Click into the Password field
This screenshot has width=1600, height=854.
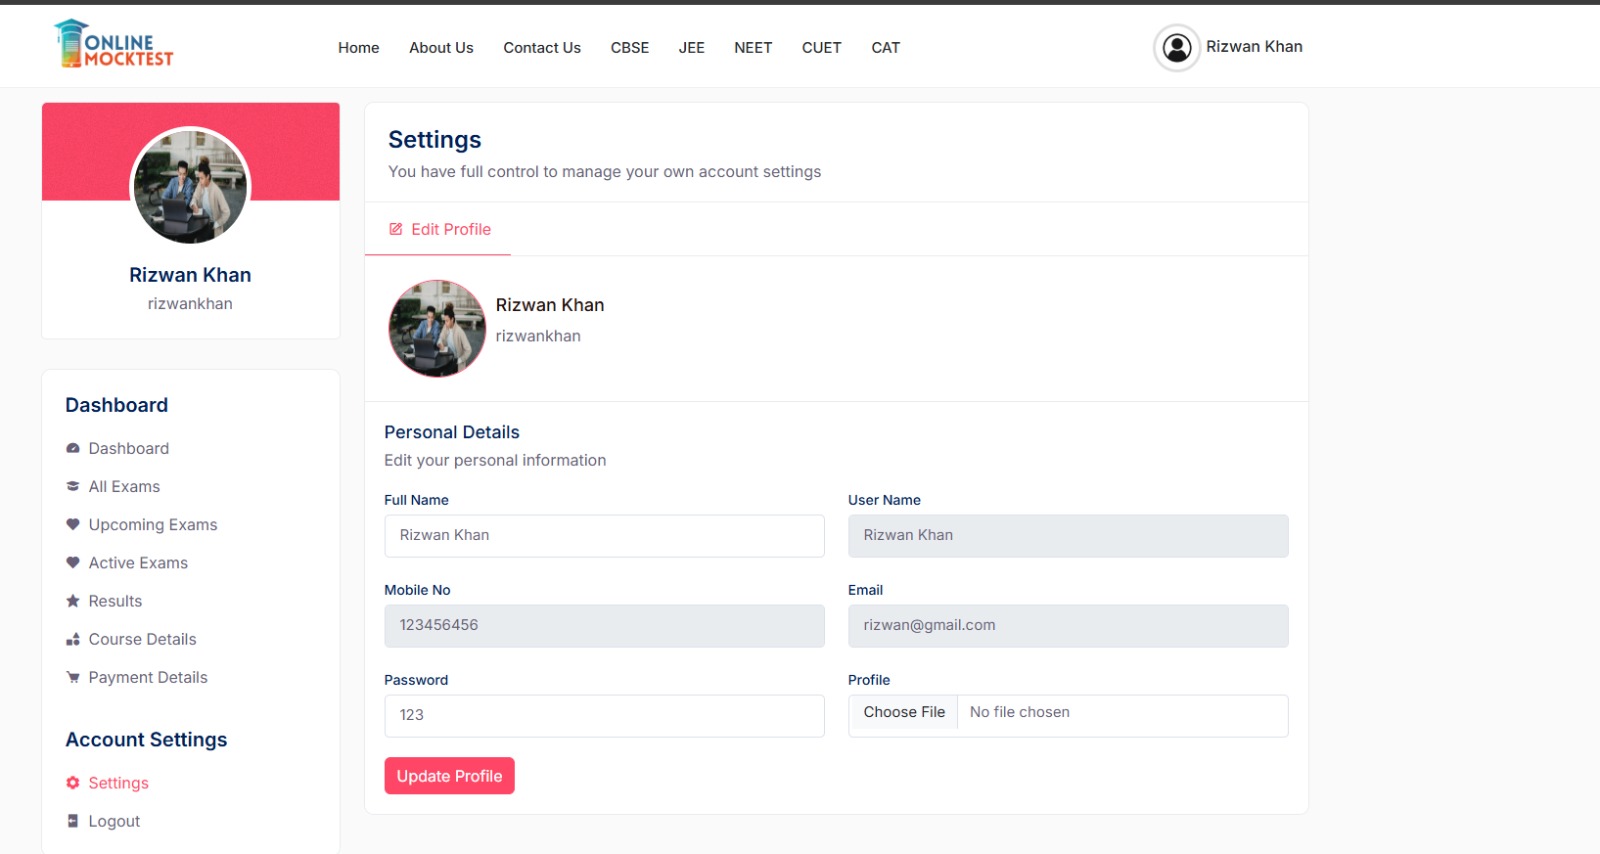click(604, 716)
